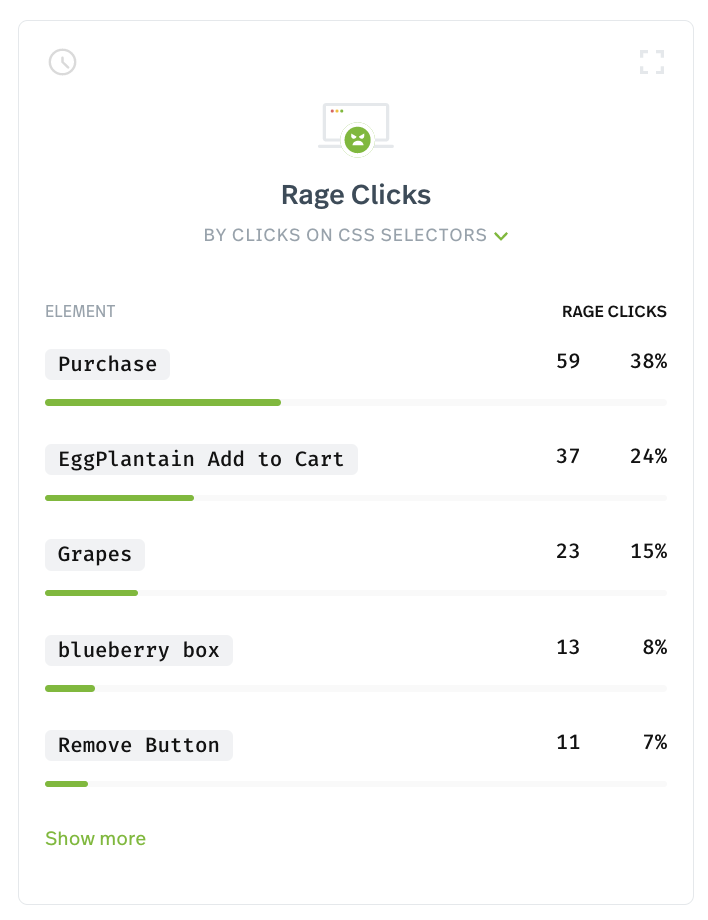Click the green chevron beside CSS selectors
This screenshot has width=708, height=920.
point(501,236)
